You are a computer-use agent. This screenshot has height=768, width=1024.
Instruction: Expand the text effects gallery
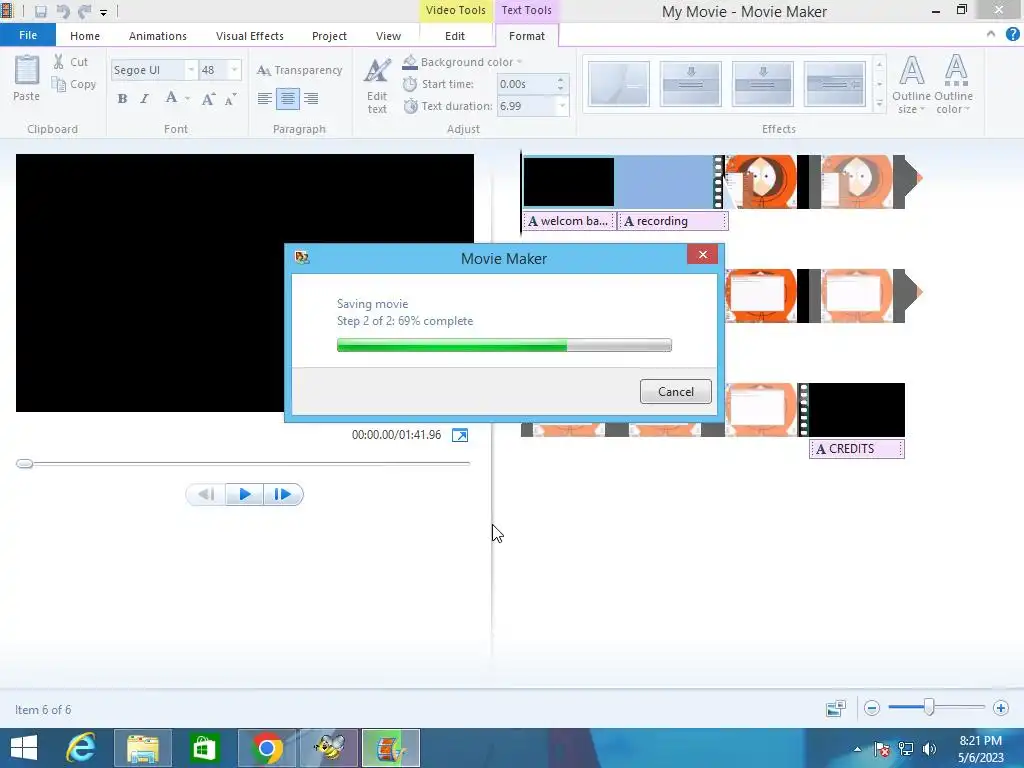coord(879,104)
